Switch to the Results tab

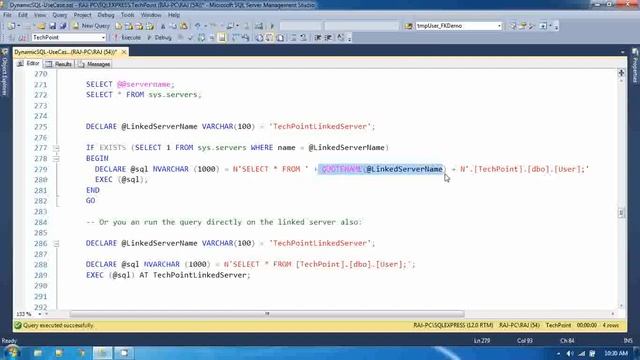59,64
